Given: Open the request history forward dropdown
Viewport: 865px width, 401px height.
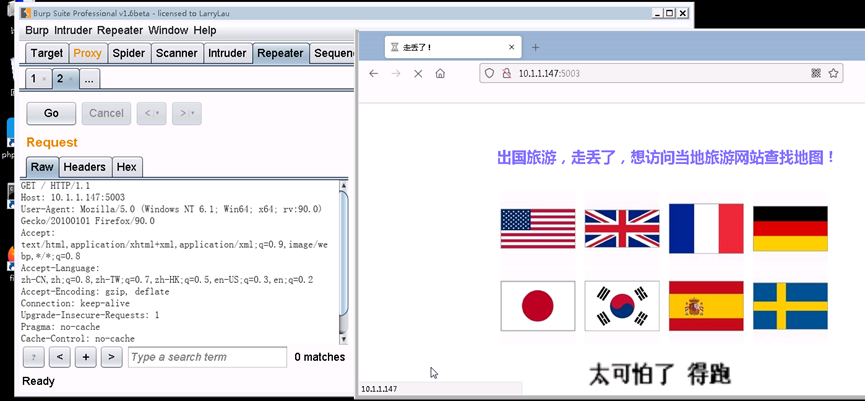Looking at the screenshot, I should [x=186, y=114].
